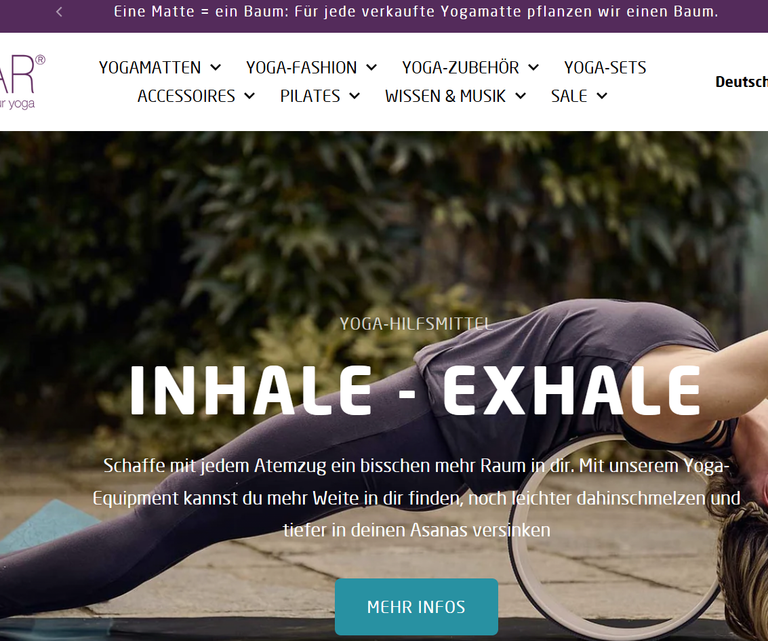Open the Deutsch language selector
The width and height of the screenshot is (768, 641).
742,82
